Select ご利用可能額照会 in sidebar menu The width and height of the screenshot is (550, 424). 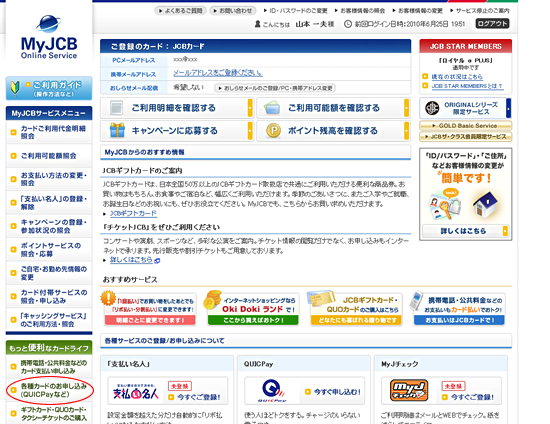49,156
